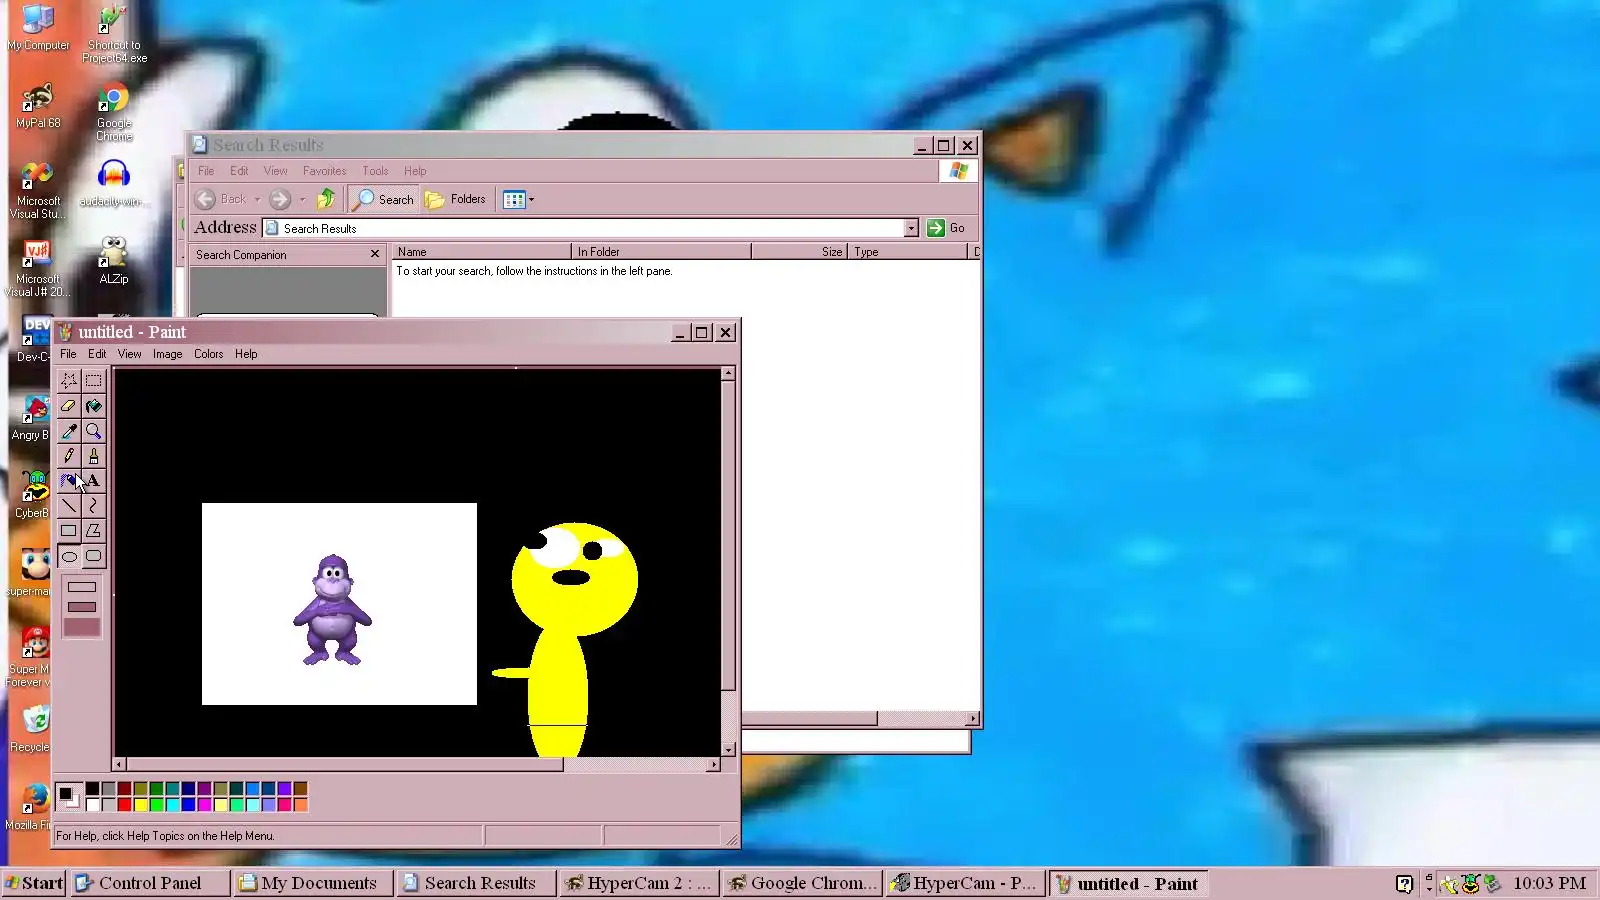The height and width of the screenshot is (900, 1600).
Task: Open the View menu in Paint
Action: pos(129,354)
